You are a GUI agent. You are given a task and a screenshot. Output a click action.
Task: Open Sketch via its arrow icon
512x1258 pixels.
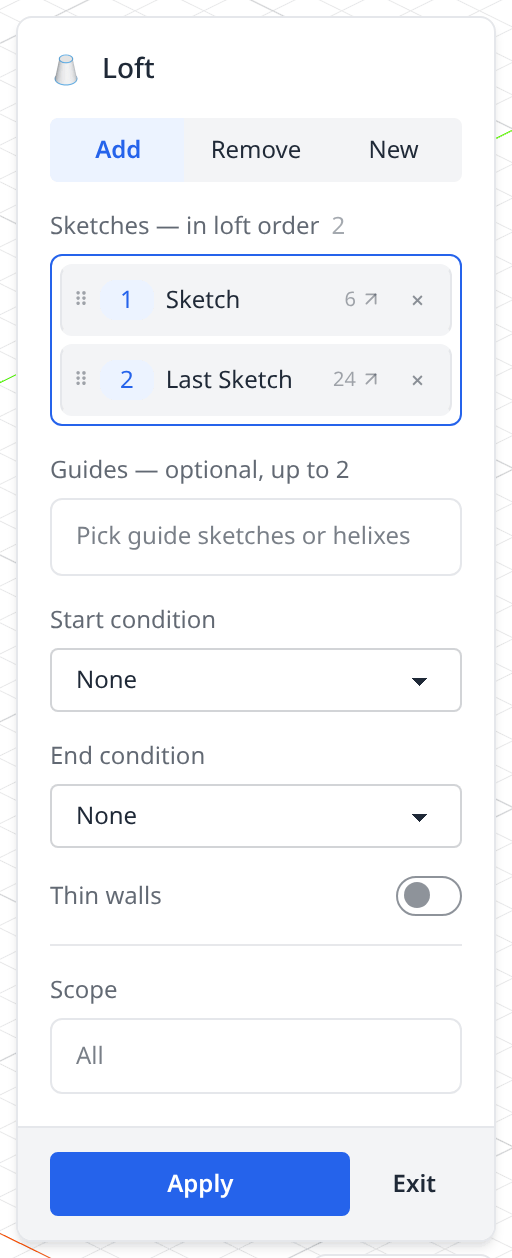(371, 299)
